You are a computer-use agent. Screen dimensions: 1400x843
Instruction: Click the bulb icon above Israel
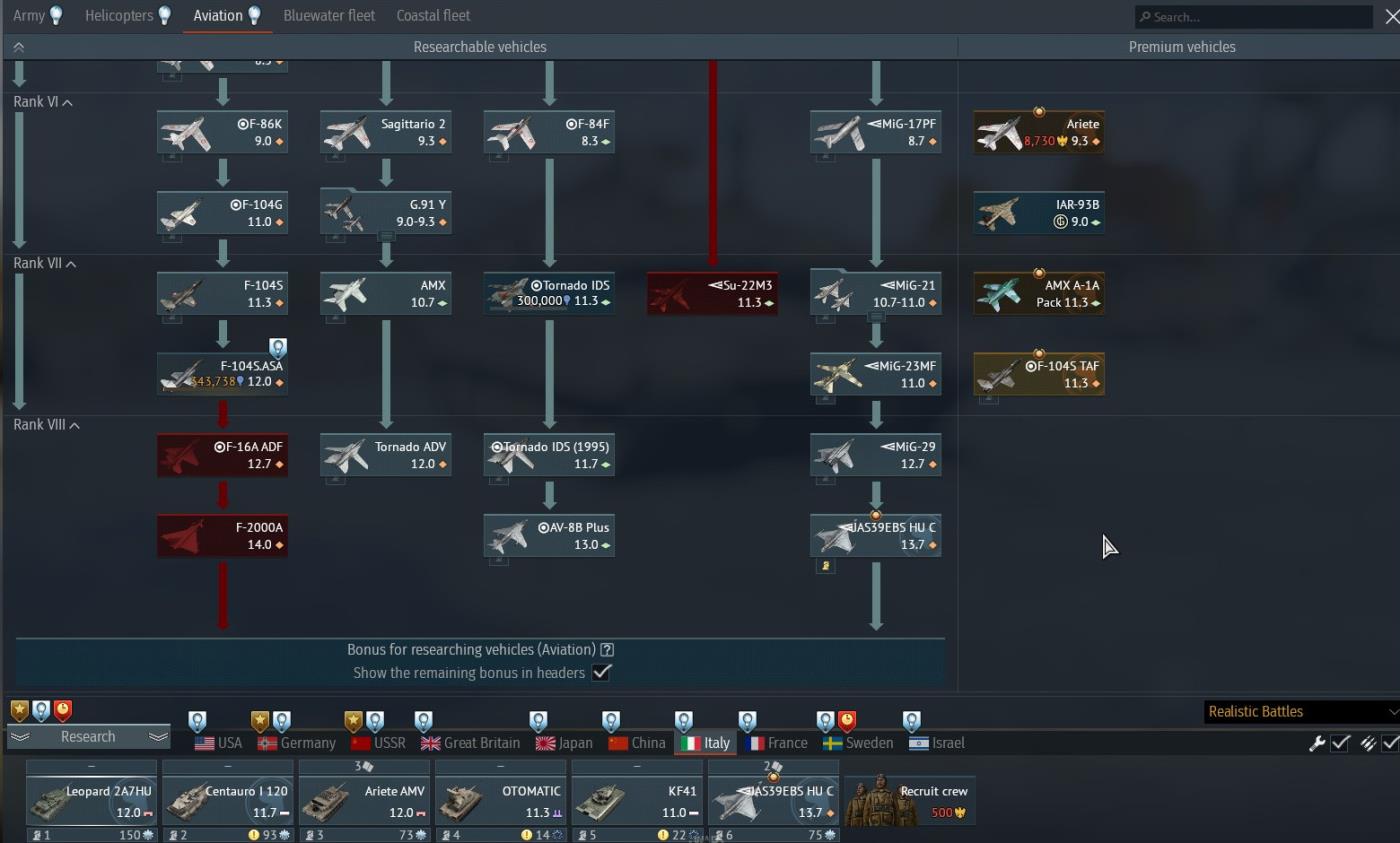tap(911, 721)
